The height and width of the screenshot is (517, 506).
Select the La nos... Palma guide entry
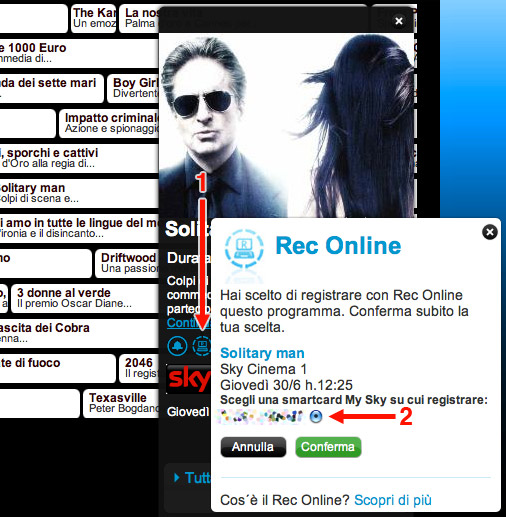pos(139,18)
